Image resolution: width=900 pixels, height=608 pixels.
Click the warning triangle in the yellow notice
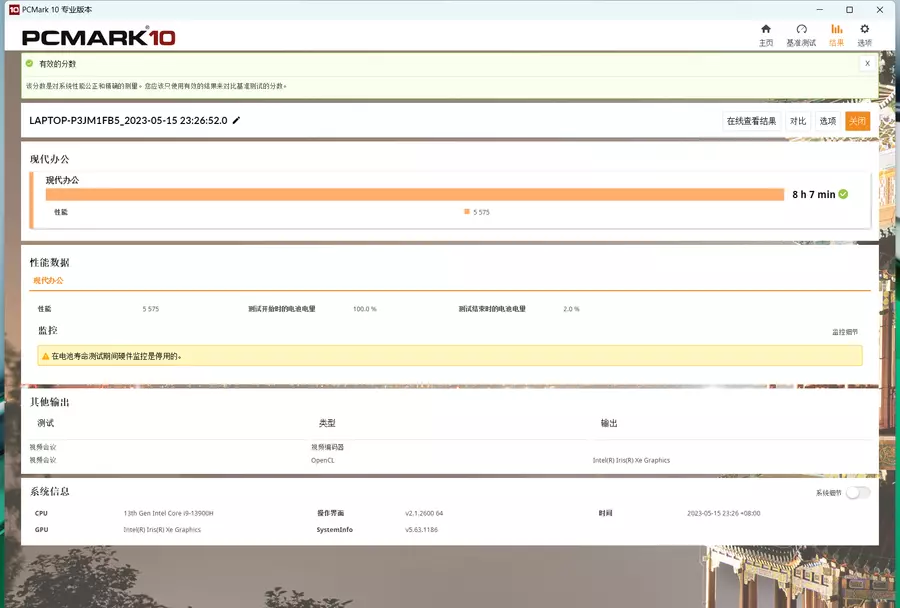(45, 356)
